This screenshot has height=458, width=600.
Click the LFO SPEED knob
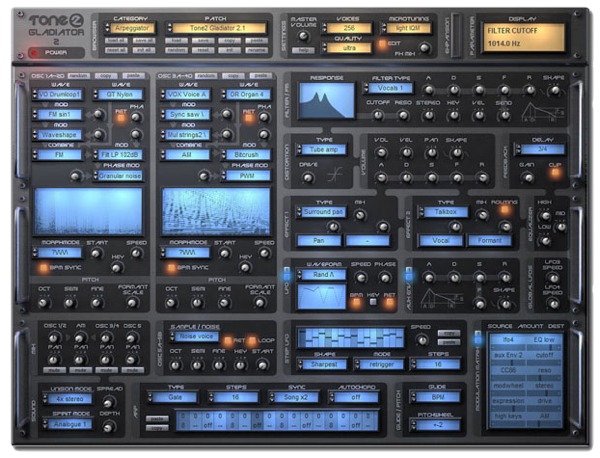click(360, 277)
